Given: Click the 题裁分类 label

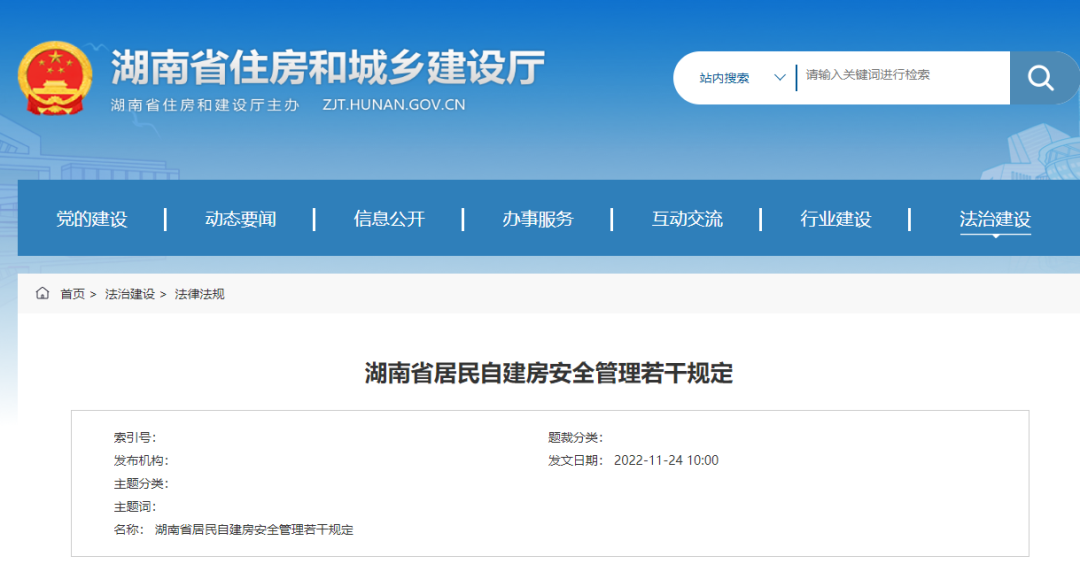Looking at the screenshot, I should (x=575, y=438).
